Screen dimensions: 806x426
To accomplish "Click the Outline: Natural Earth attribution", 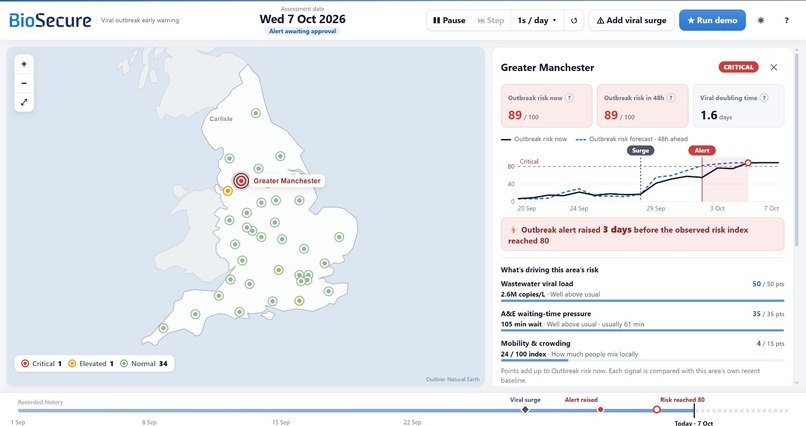I will coord(452,379).
